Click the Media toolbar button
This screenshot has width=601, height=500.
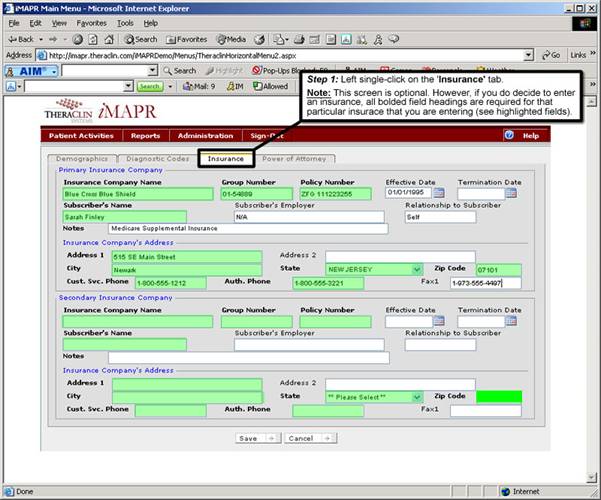233,39
